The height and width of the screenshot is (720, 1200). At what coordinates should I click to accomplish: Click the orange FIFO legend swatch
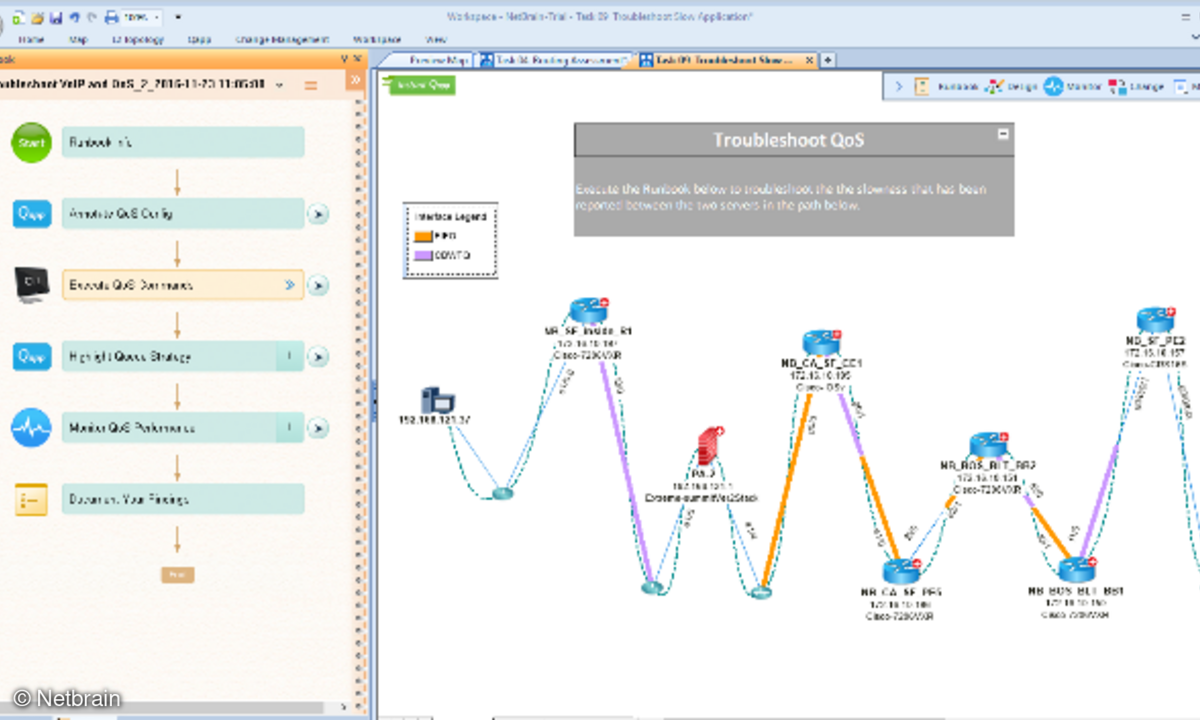tap(424, 236)
